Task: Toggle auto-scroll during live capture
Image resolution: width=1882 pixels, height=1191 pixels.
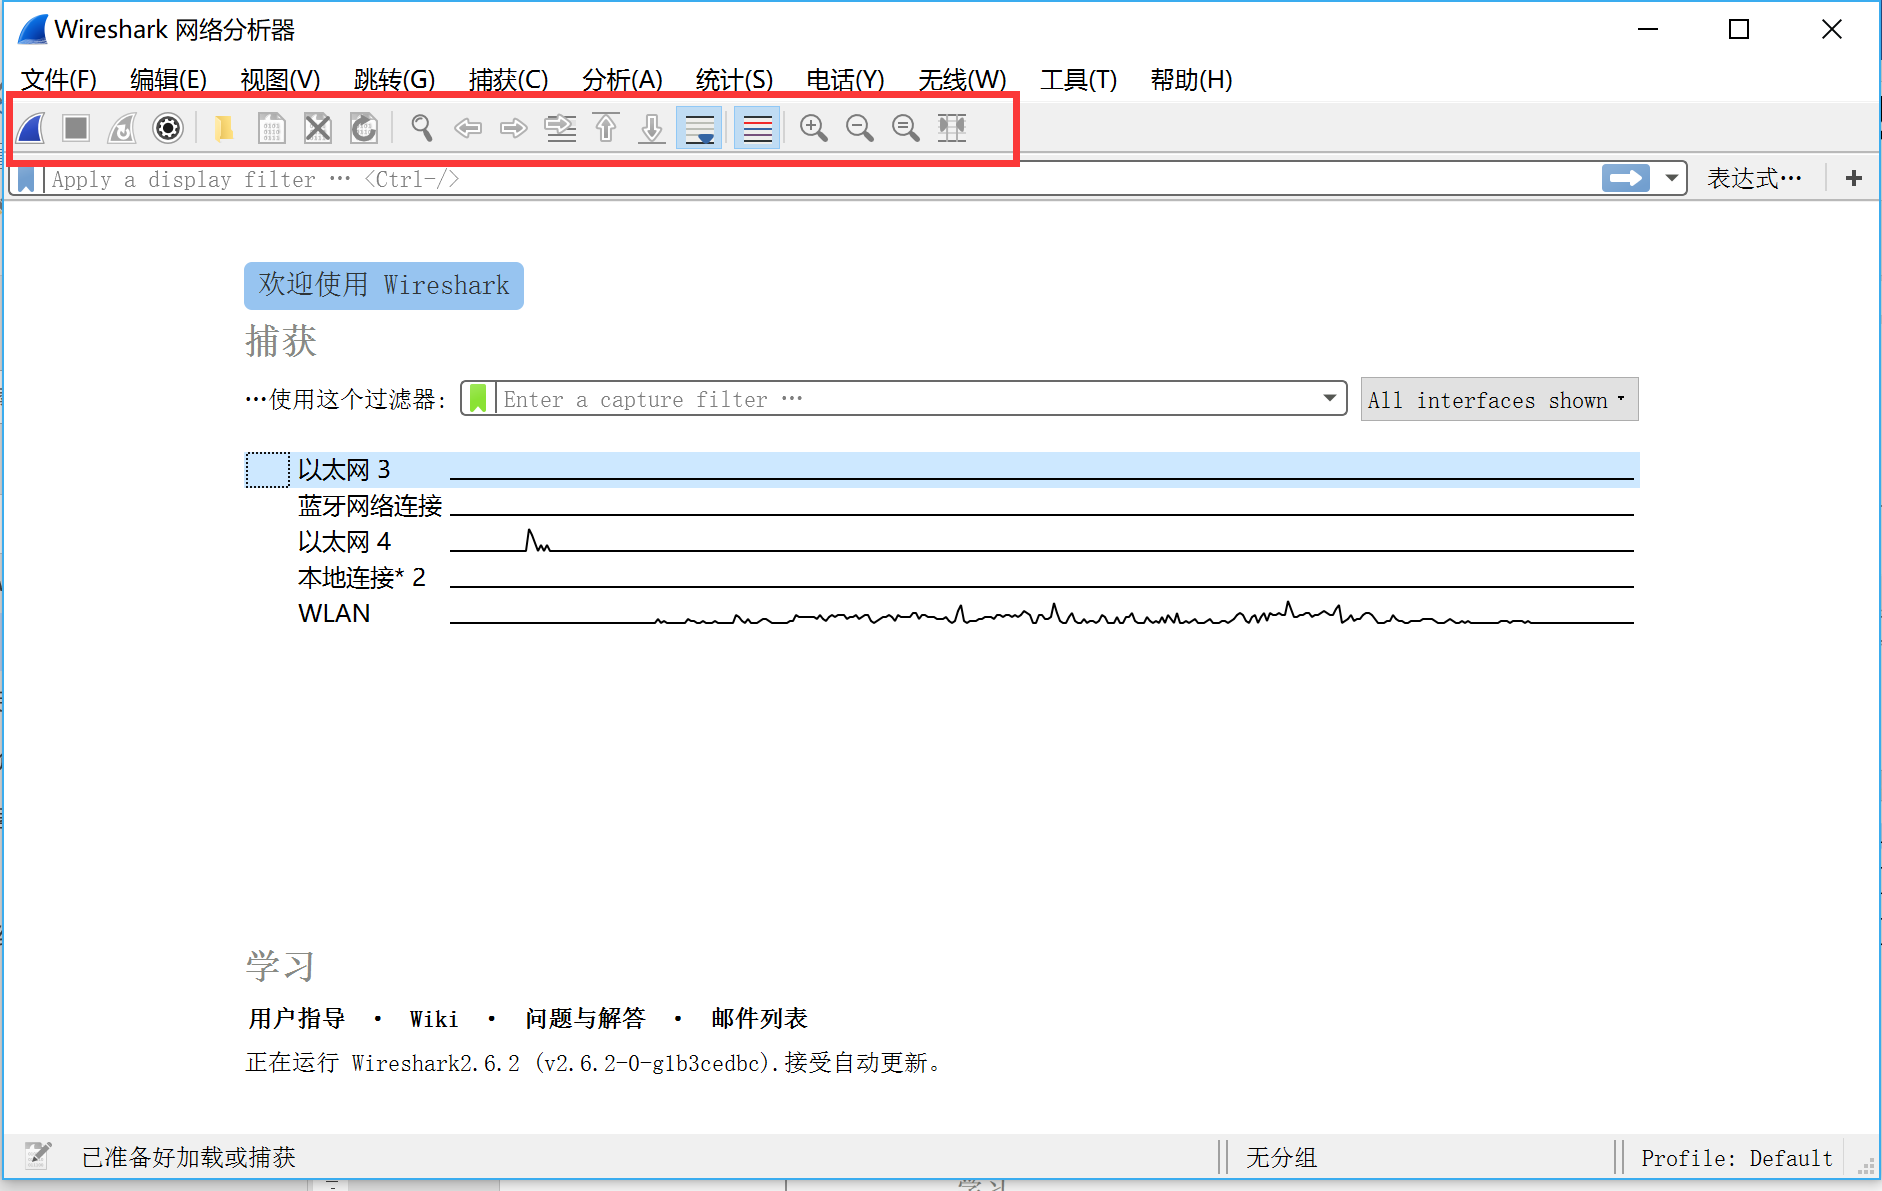Action: click(699, 128)
